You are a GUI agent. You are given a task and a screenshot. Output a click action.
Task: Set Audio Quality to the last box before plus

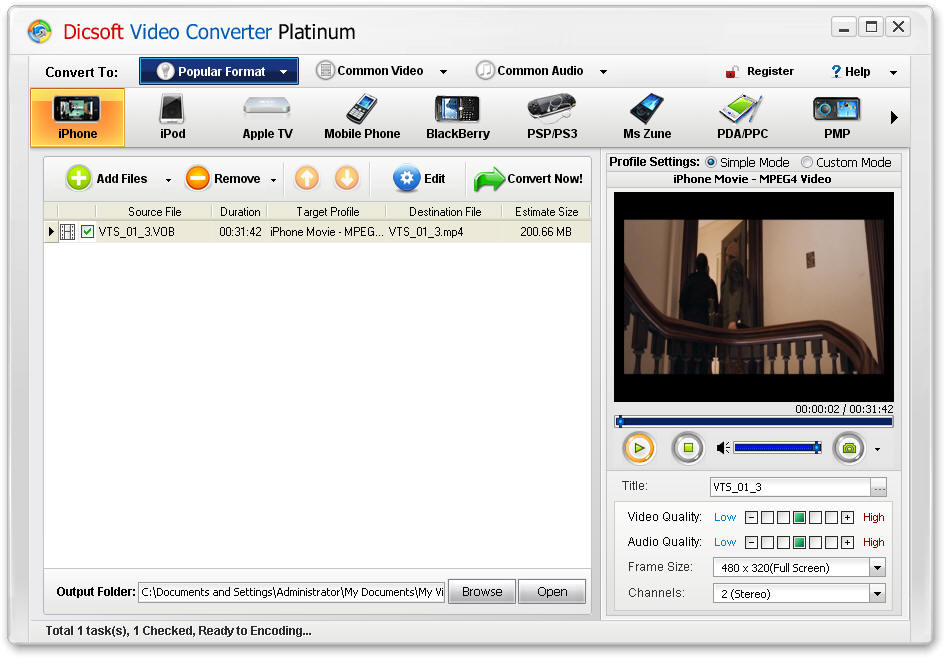(831, 542)
